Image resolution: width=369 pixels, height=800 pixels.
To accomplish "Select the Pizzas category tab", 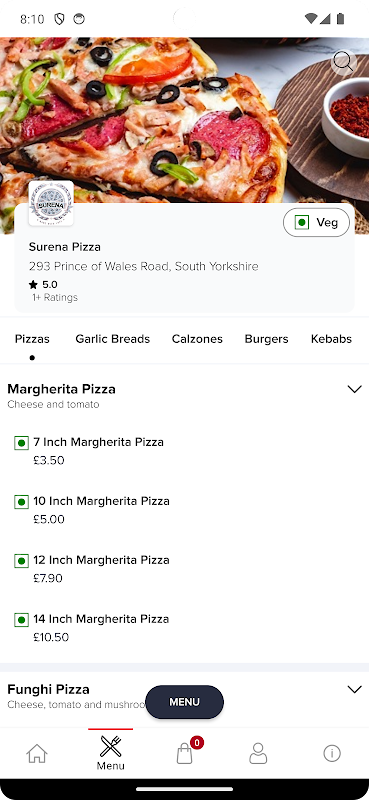I will tap(32, 339).
